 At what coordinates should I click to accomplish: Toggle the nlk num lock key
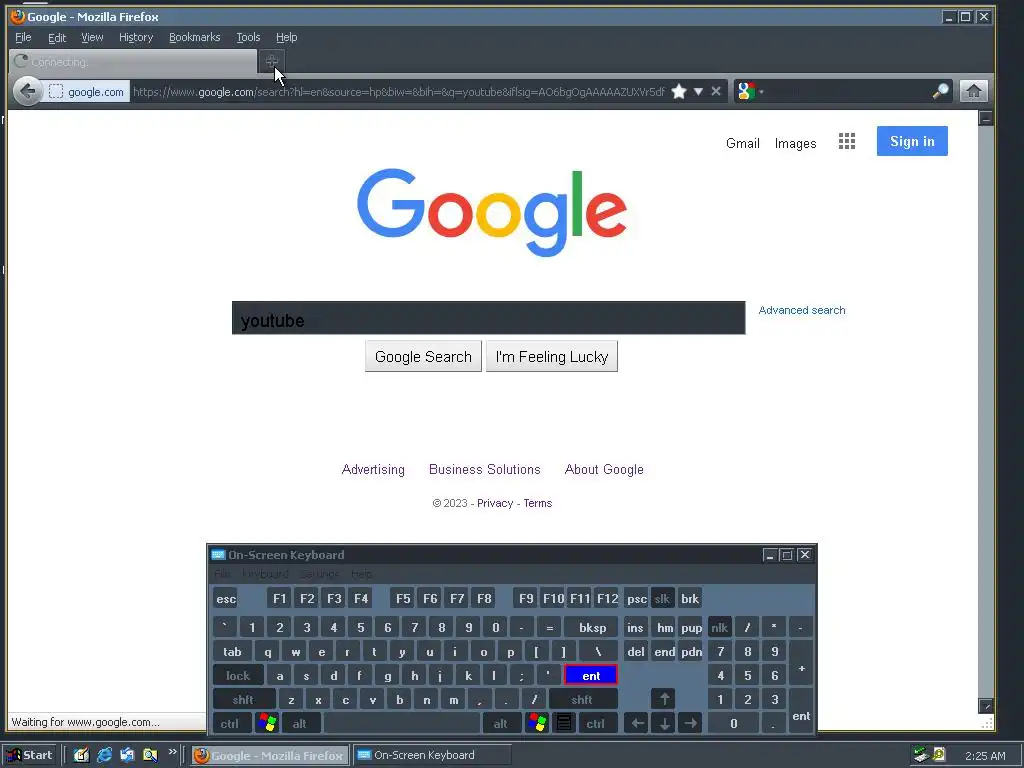720,628
